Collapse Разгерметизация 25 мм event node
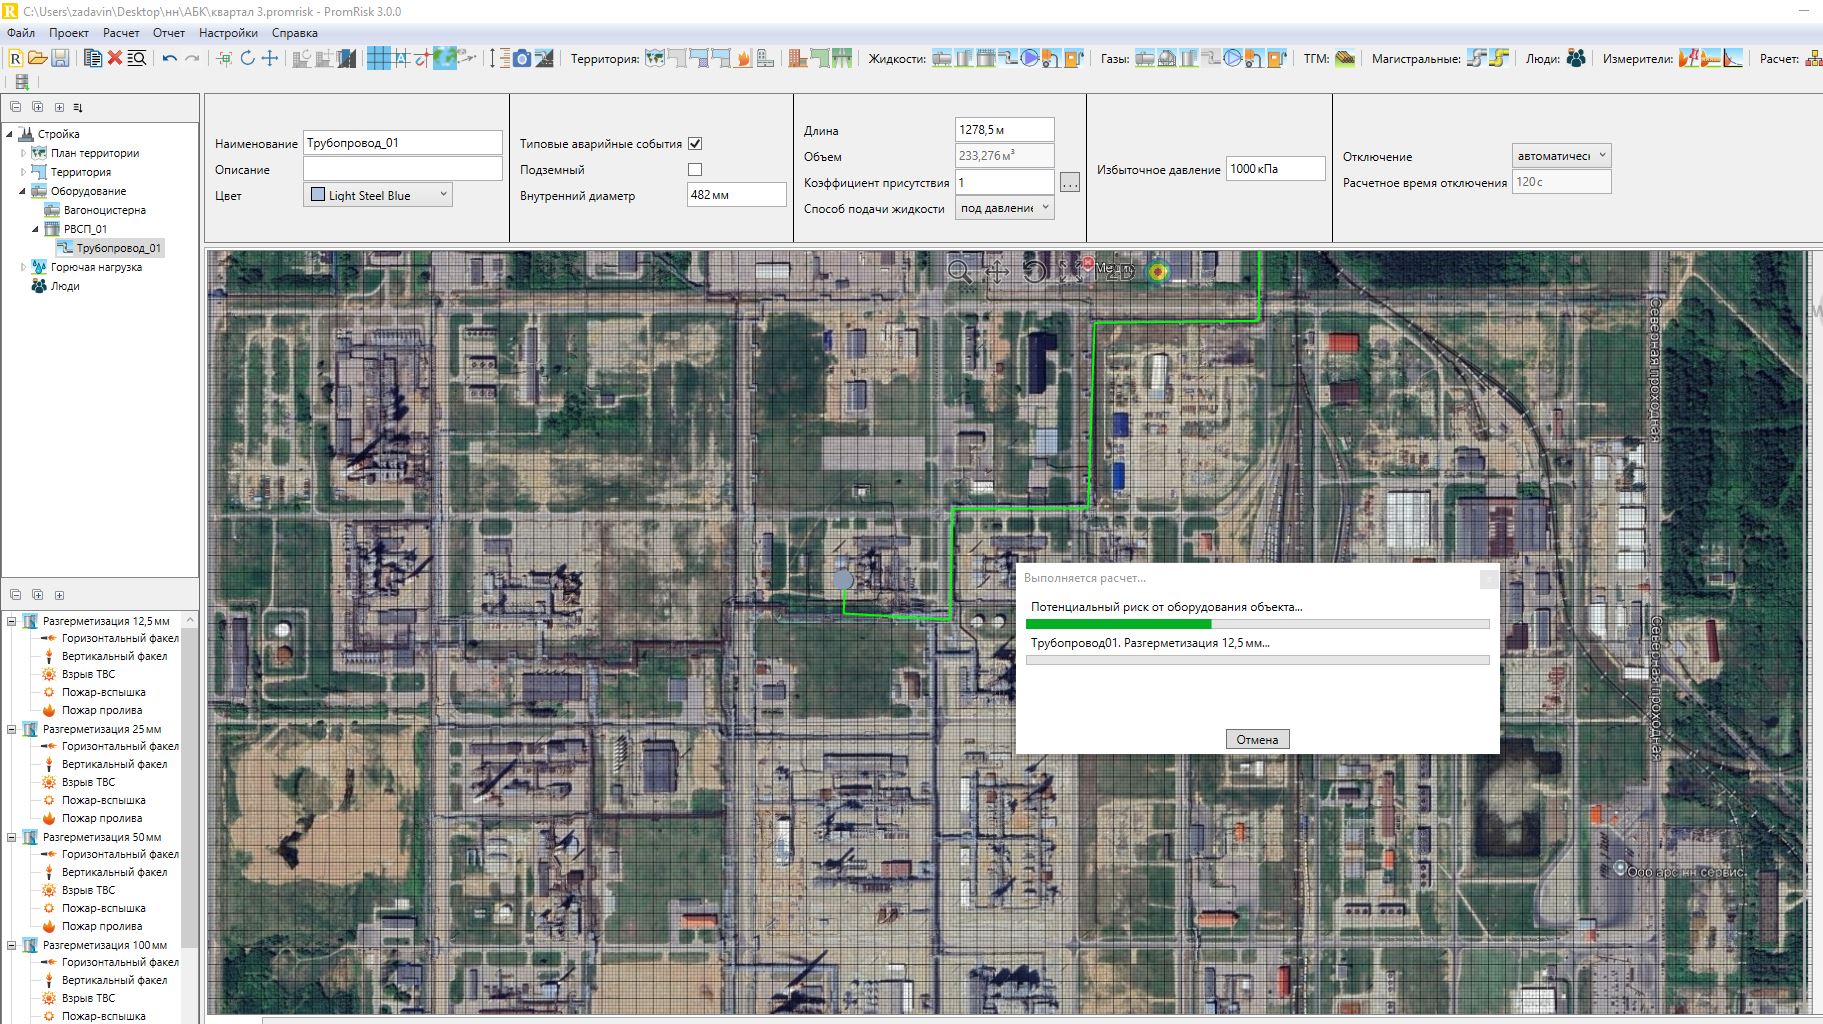The image size is (1823, 1024). point(12,729)
